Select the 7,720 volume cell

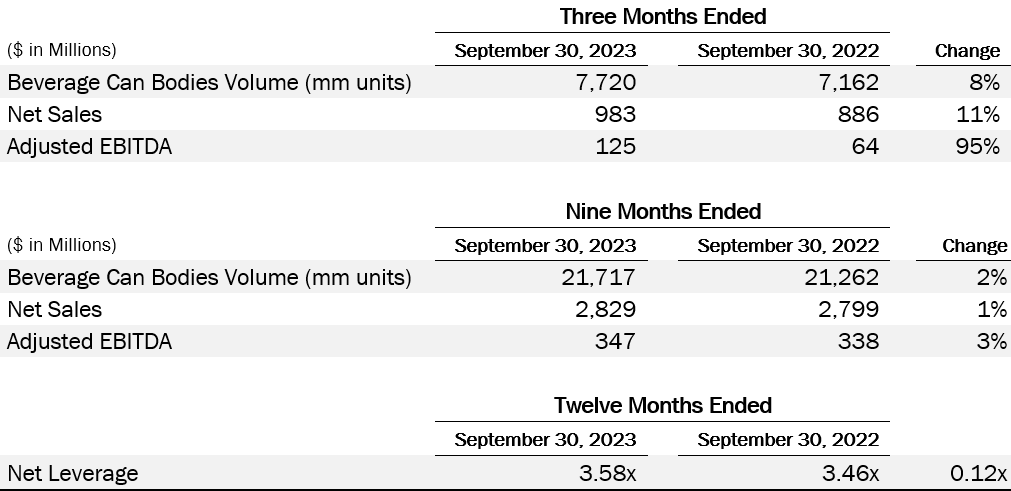(601, 82)
